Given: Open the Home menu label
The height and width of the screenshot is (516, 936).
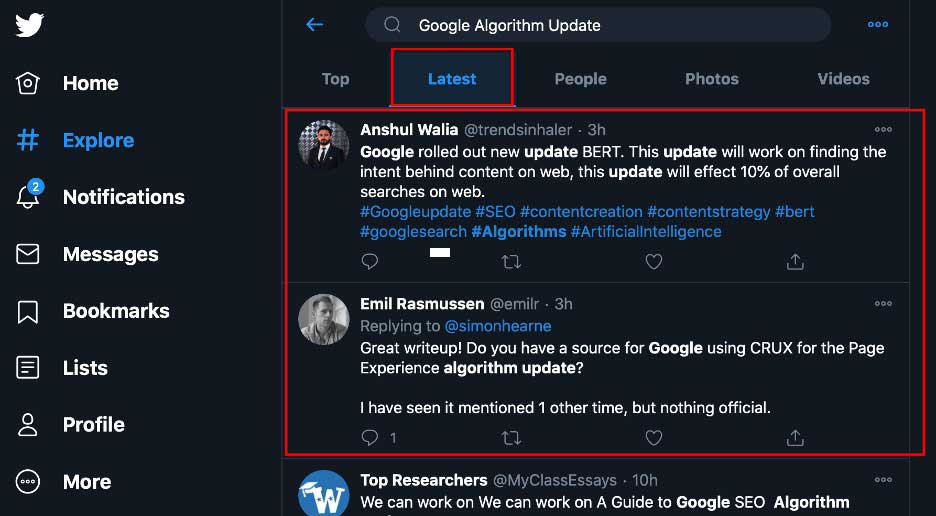Looking at the screenshot, I should pyautogui.click(x=90, y=83).
